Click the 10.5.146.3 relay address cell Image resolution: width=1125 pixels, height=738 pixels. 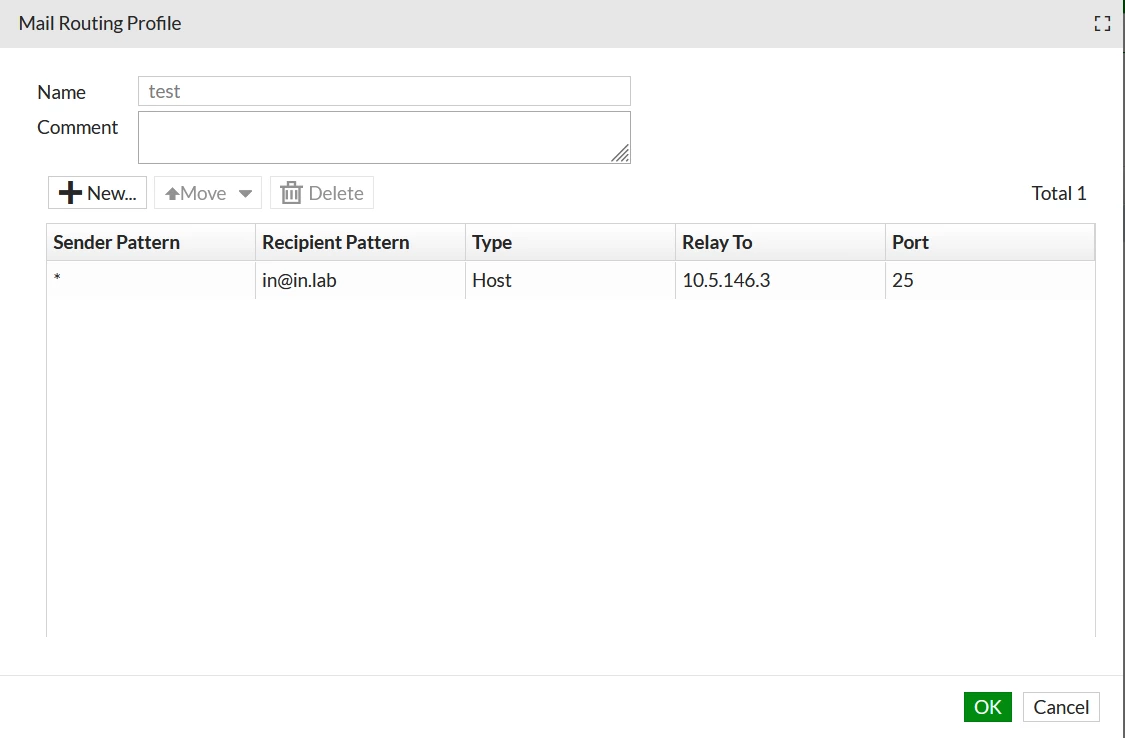[780, 280]
